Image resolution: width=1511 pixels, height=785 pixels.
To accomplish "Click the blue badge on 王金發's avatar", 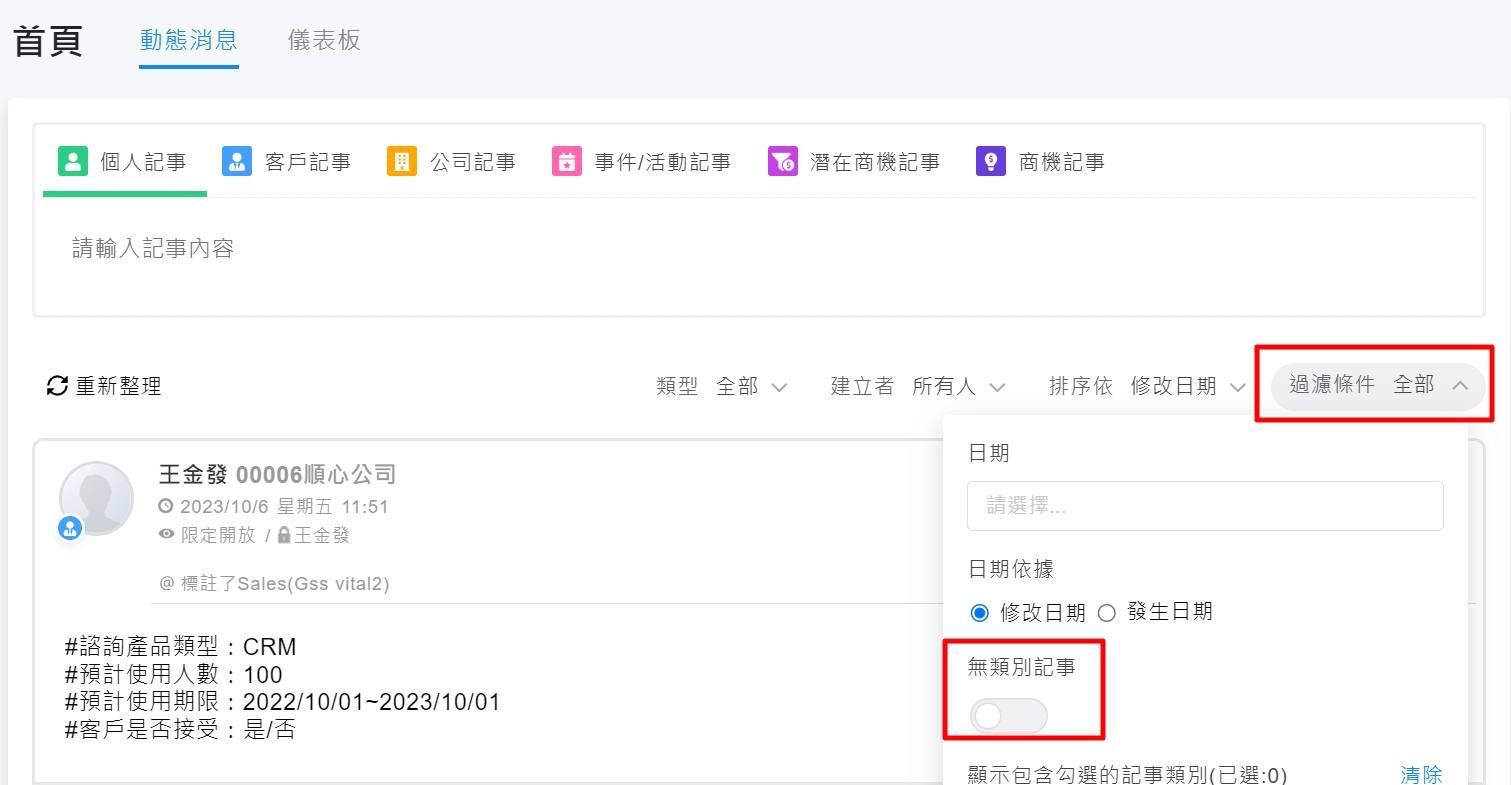I will coord(71,529).
